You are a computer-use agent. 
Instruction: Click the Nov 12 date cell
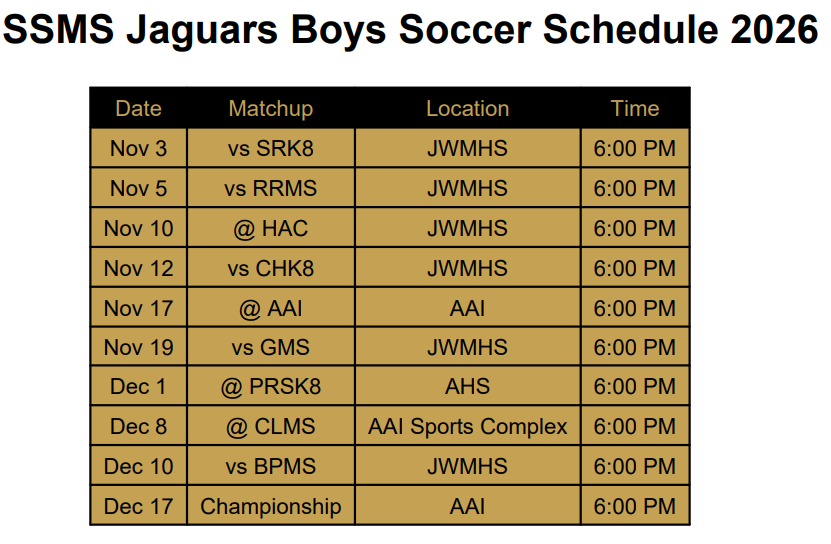[138, 268]
